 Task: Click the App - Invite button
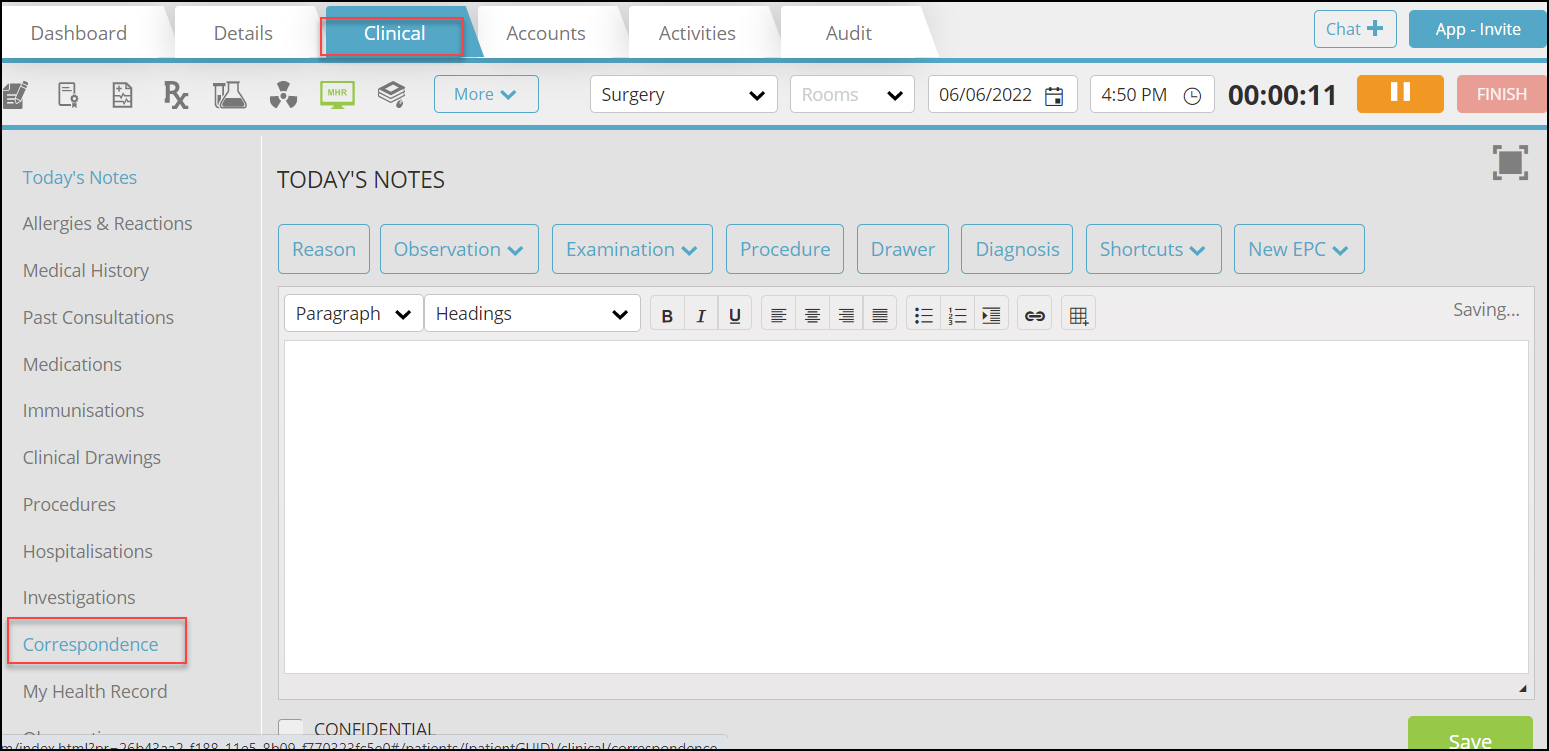tap(1478, 29)
